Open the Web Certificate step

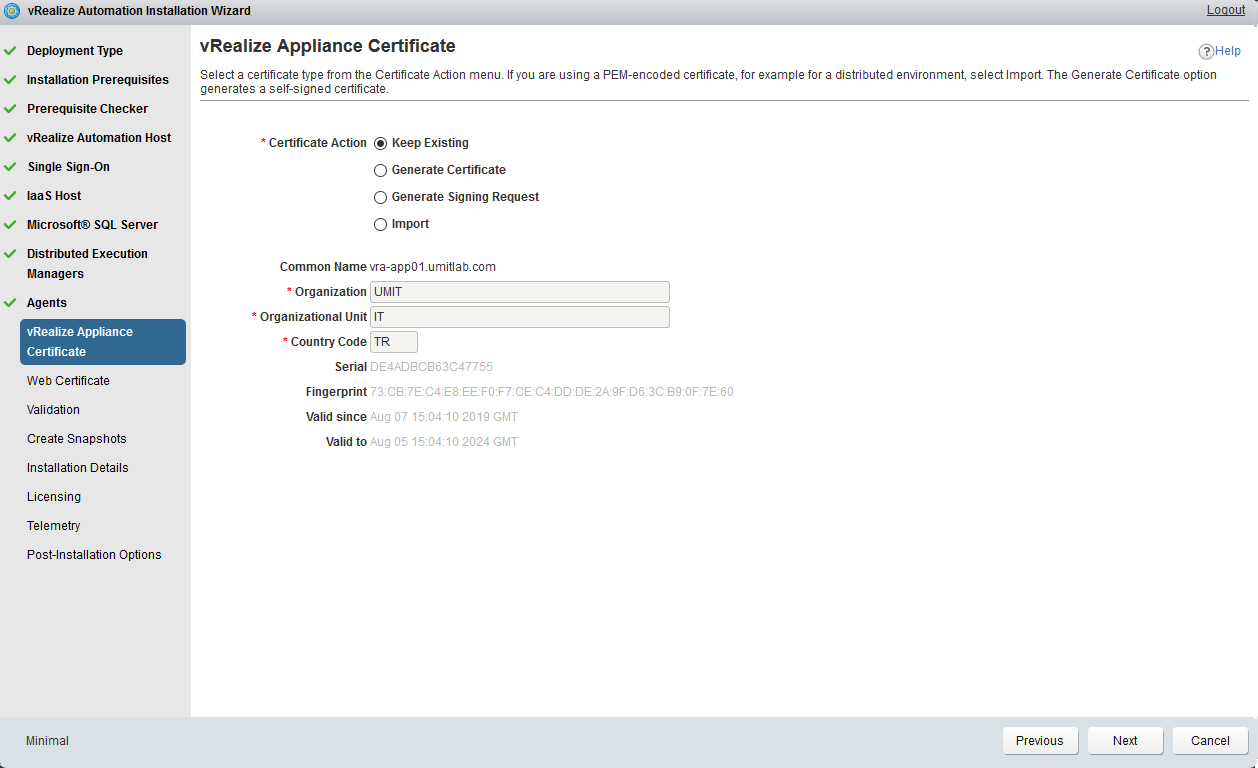[68, 381]
